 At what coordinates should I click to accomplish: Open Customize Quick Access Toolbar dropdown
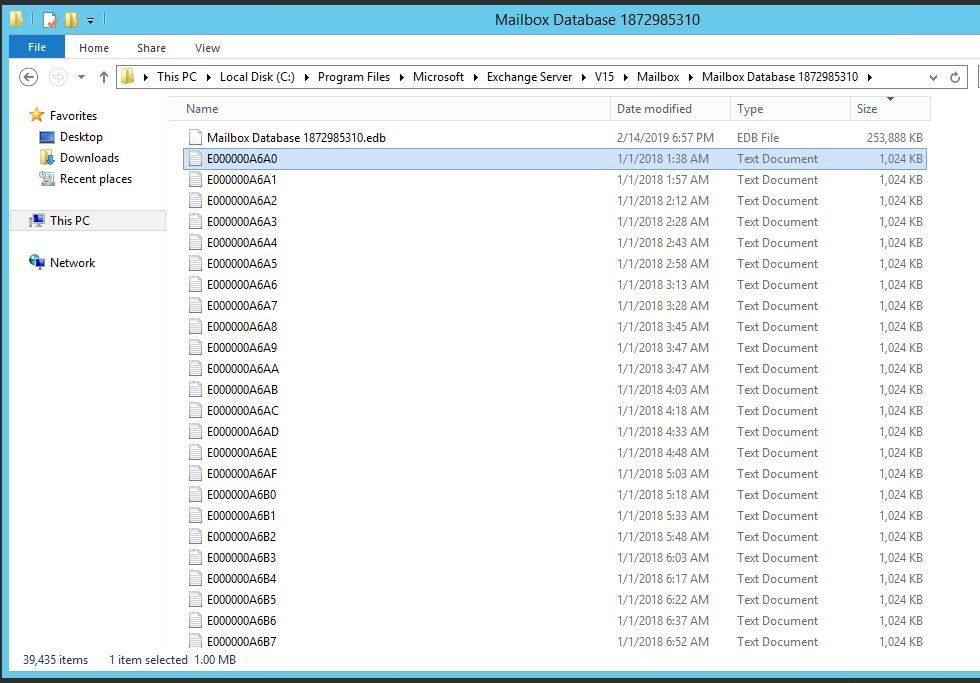point(91,21)
